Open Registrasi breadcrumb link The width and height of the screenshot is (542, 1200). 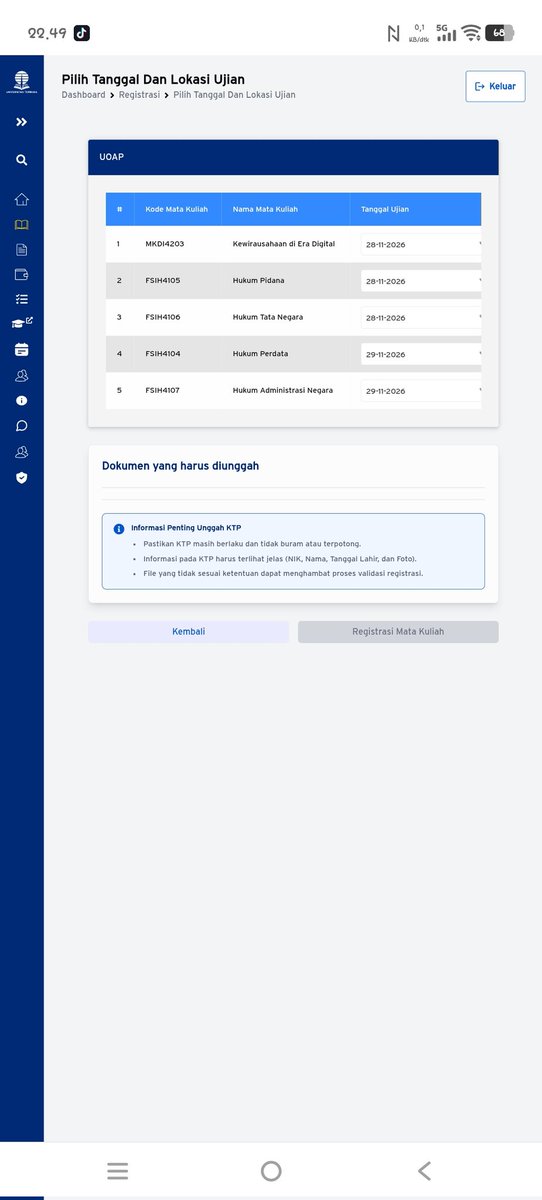click(139, 95)
